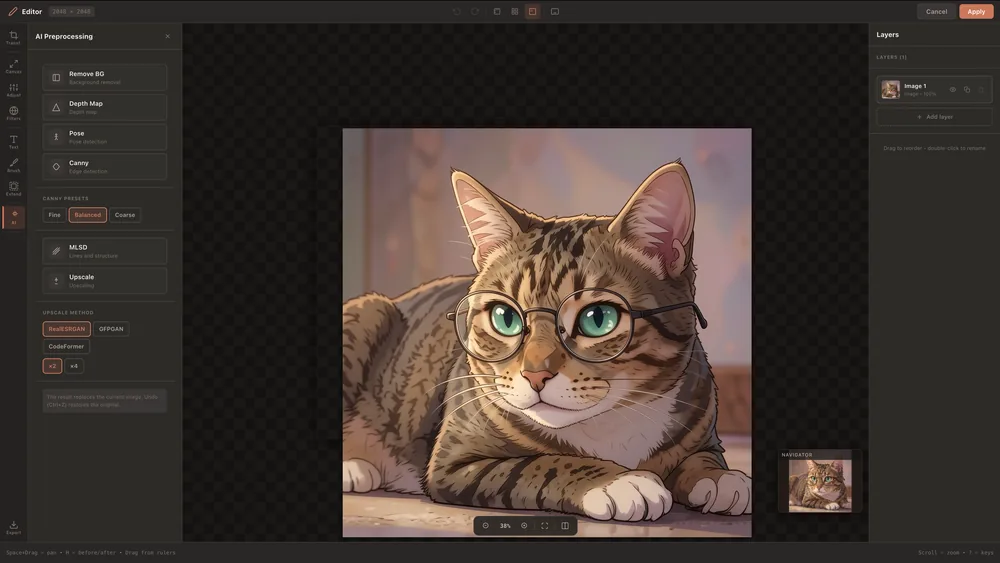Run Canny edge detection

105,166
